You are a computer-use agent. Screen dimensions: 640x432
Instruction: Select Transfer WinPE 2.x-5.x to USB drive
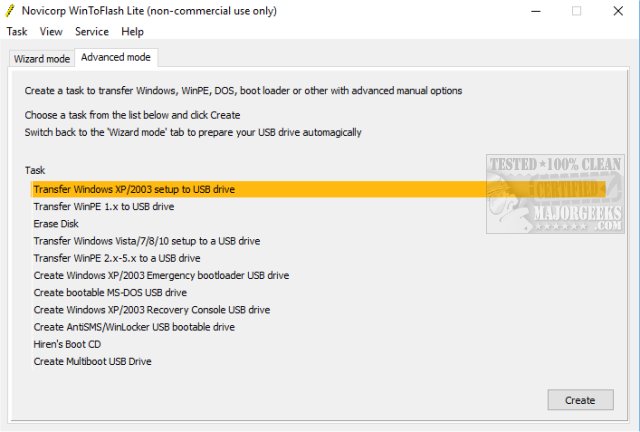117,258
